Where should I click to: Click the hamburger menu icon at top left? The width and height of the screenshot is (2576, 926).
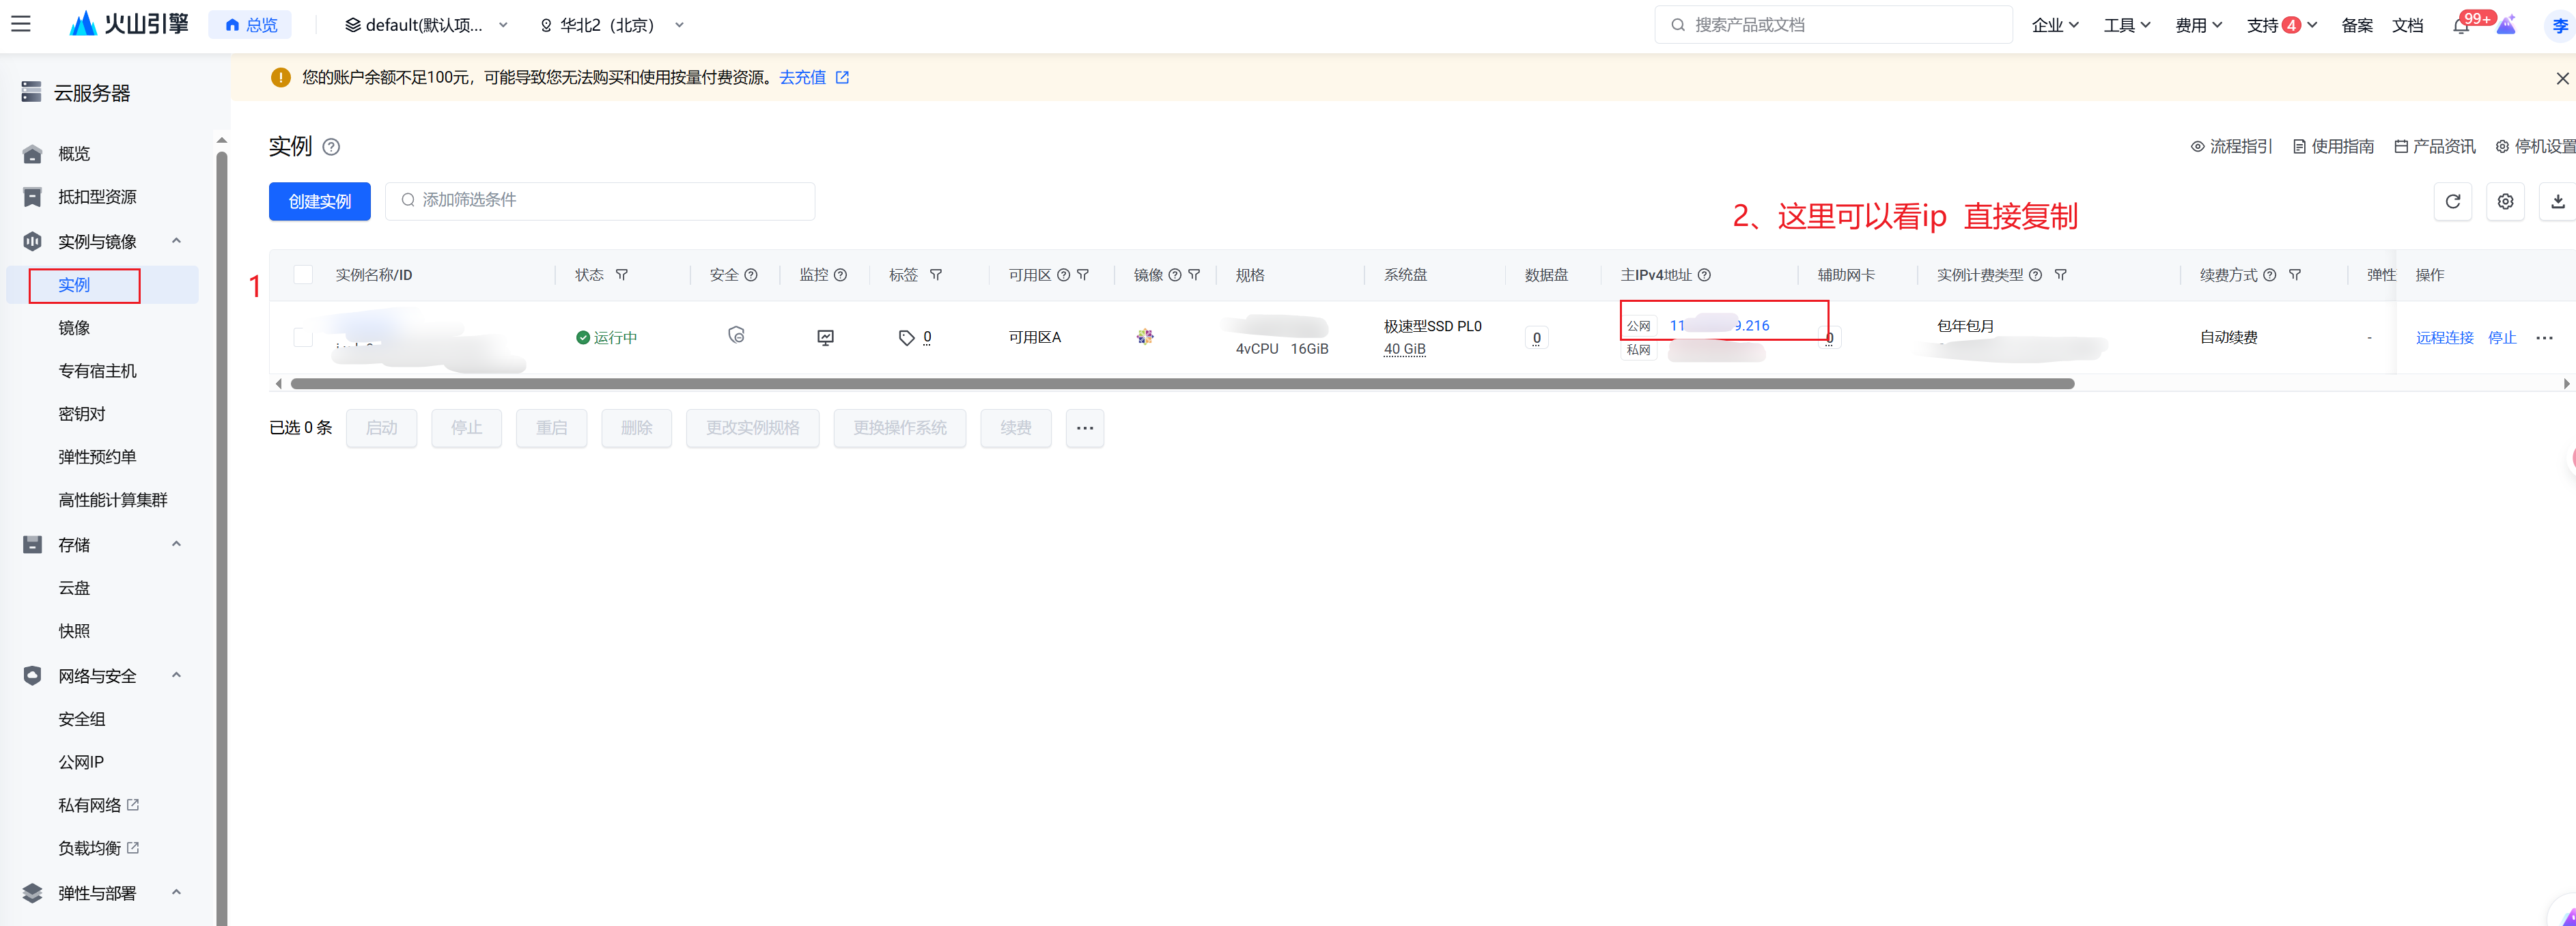pyautogui.click(x=21, y=24)
